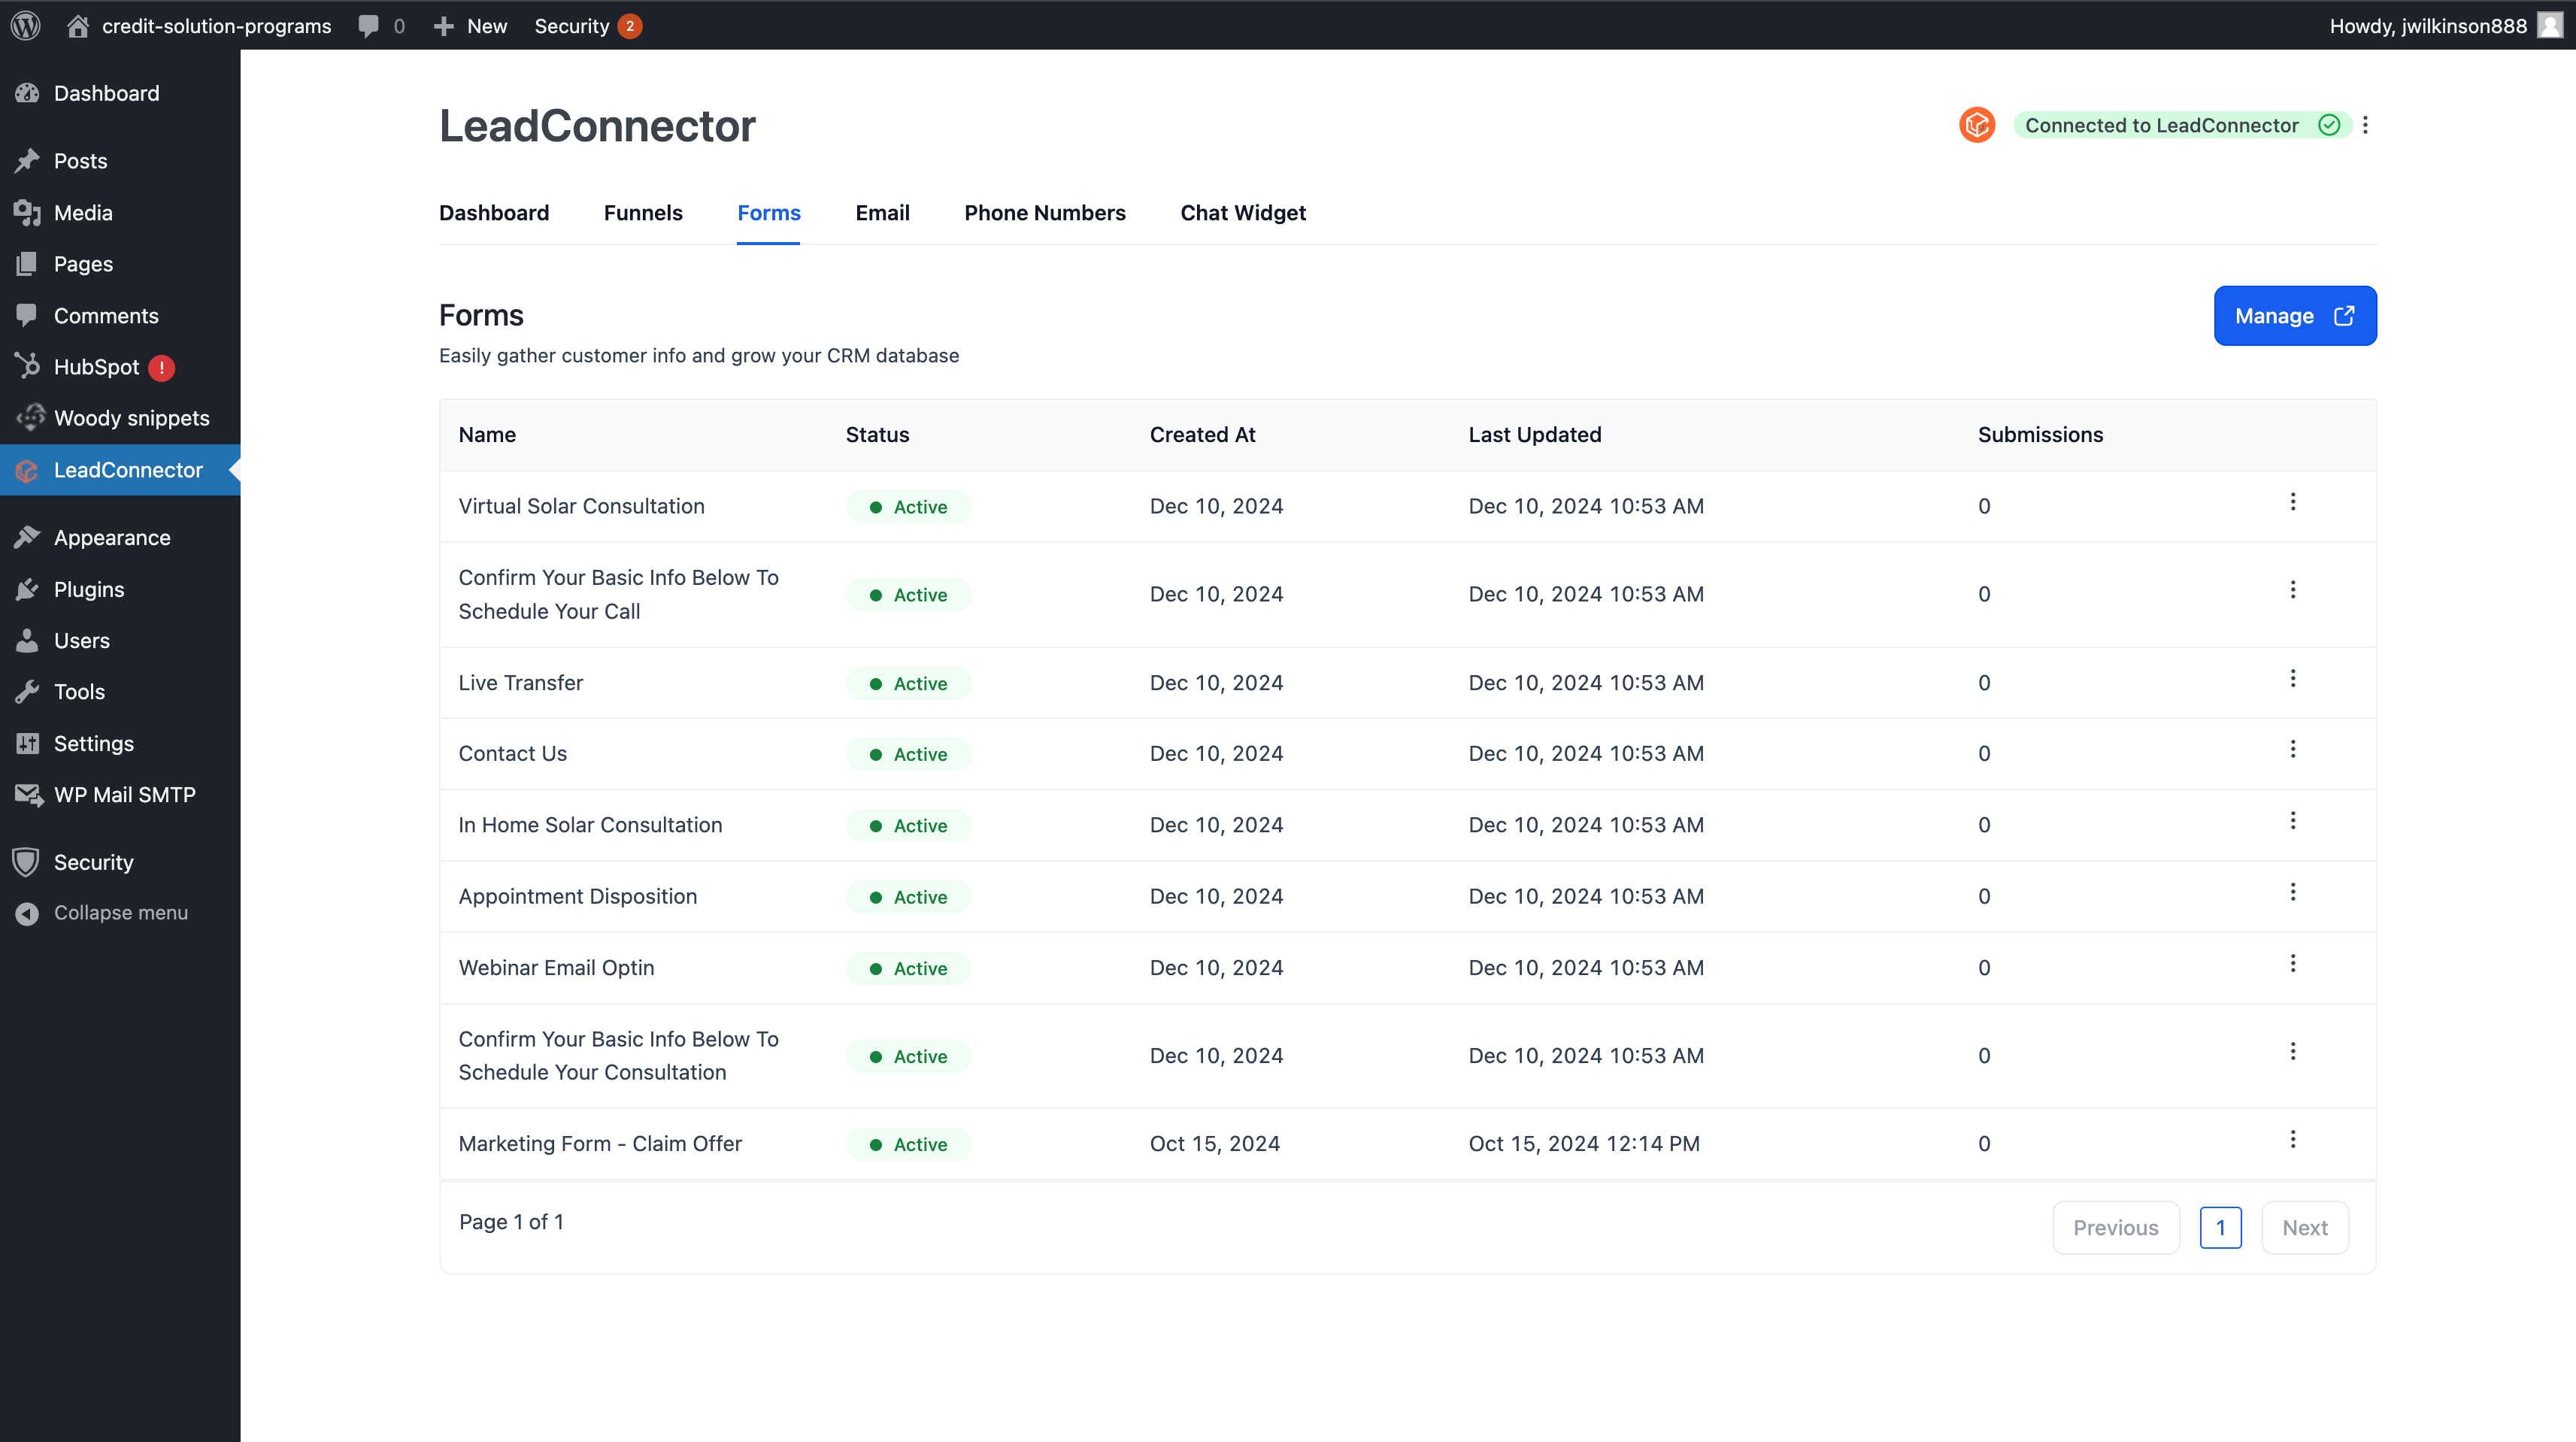Open WP Mail SMTP from sidebar

124,795
